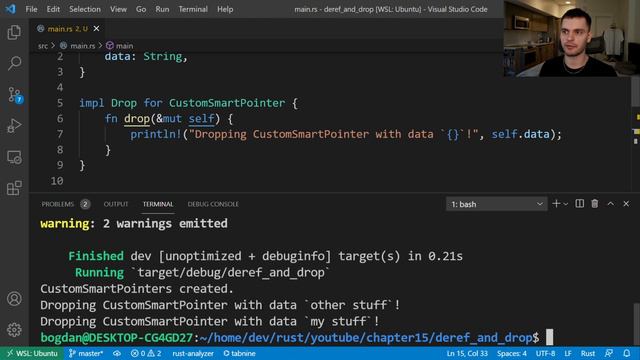Click the main function breadcrumb

pos(120,46)
